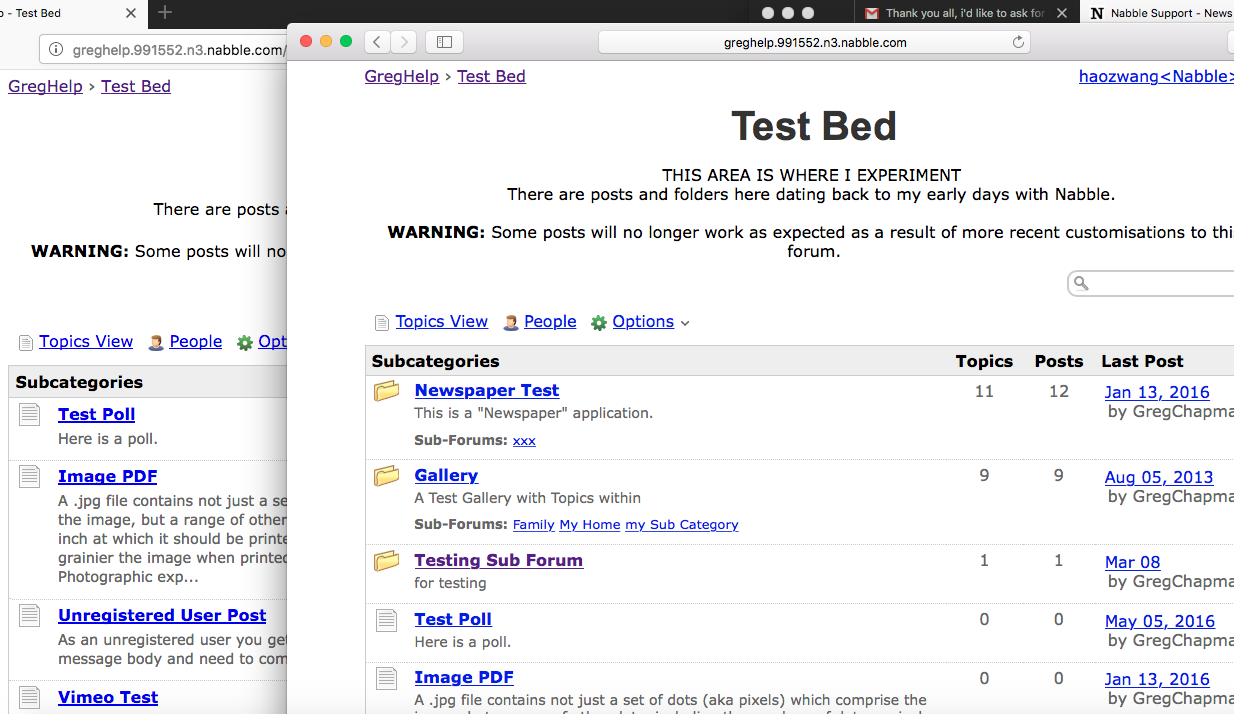The height and width of the screenshot is (714, 1234).
Task: Click the Gallery folder icon
Action: coord(387,476)
